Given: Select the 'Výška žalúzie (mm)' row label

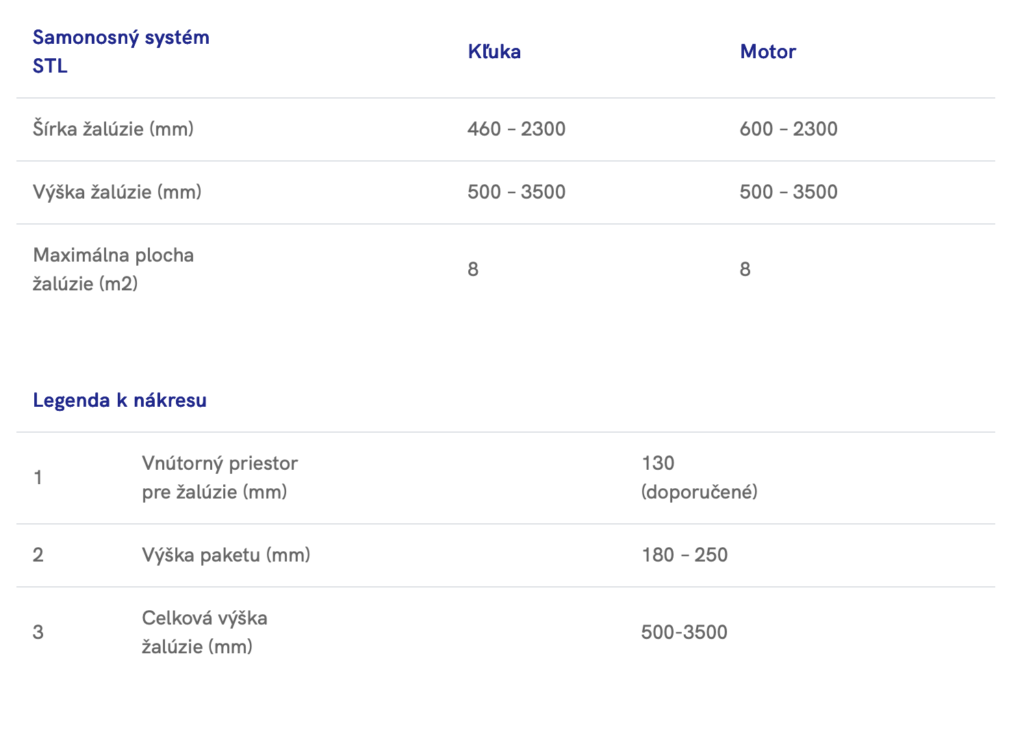Looking at the screenshot, I should [x=117, y=192].
